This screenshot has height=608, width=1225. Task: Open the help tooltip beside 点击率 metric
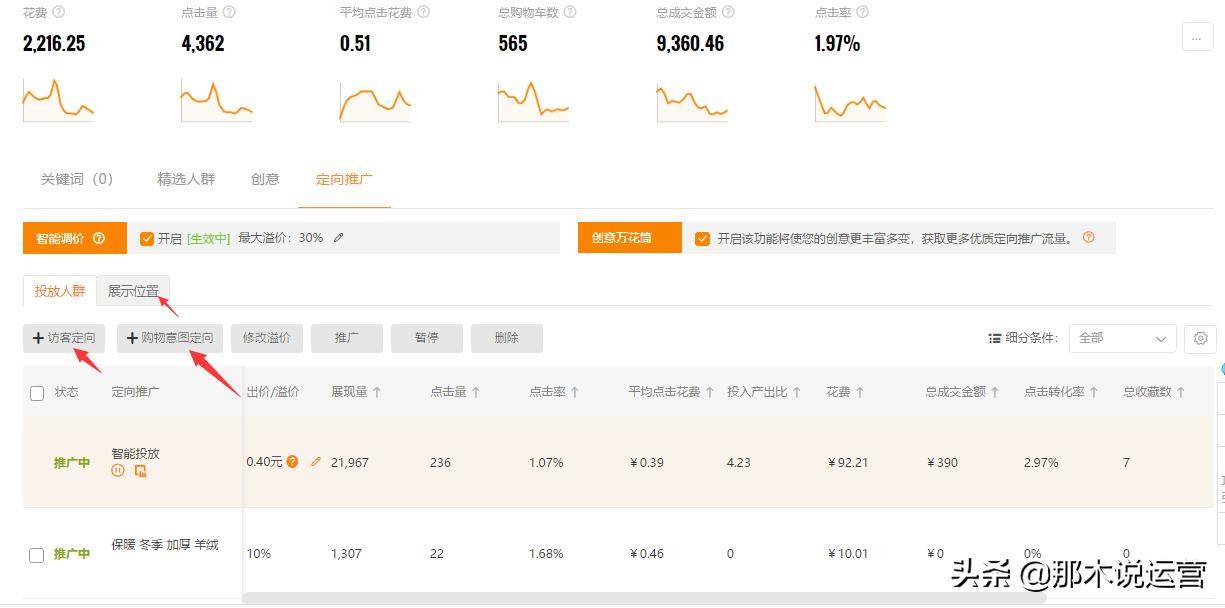[863, 12]
